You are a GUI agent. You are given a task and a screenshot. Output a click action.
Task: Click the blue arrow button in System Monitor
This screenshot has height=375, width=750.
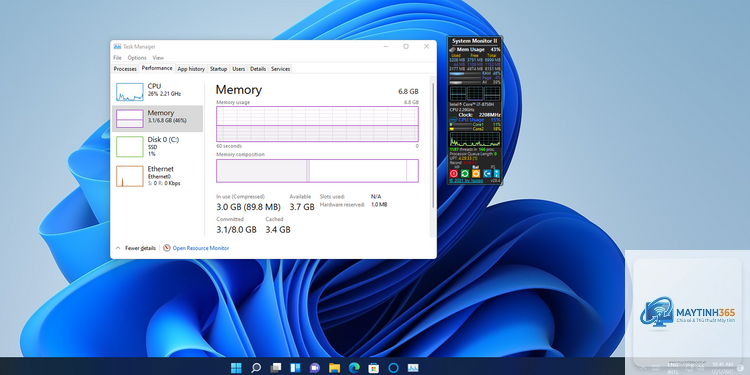pyautogui.click(x=487, y=174)
